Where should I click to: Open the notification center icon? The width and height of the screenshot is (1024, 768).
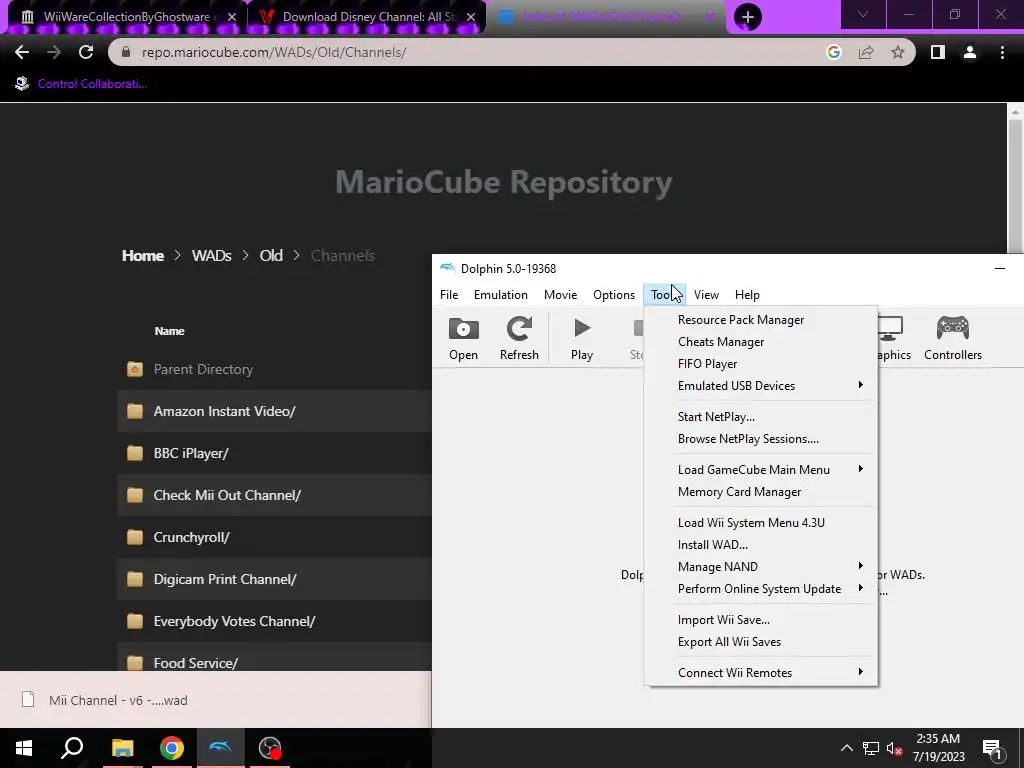tap(993, 748)
